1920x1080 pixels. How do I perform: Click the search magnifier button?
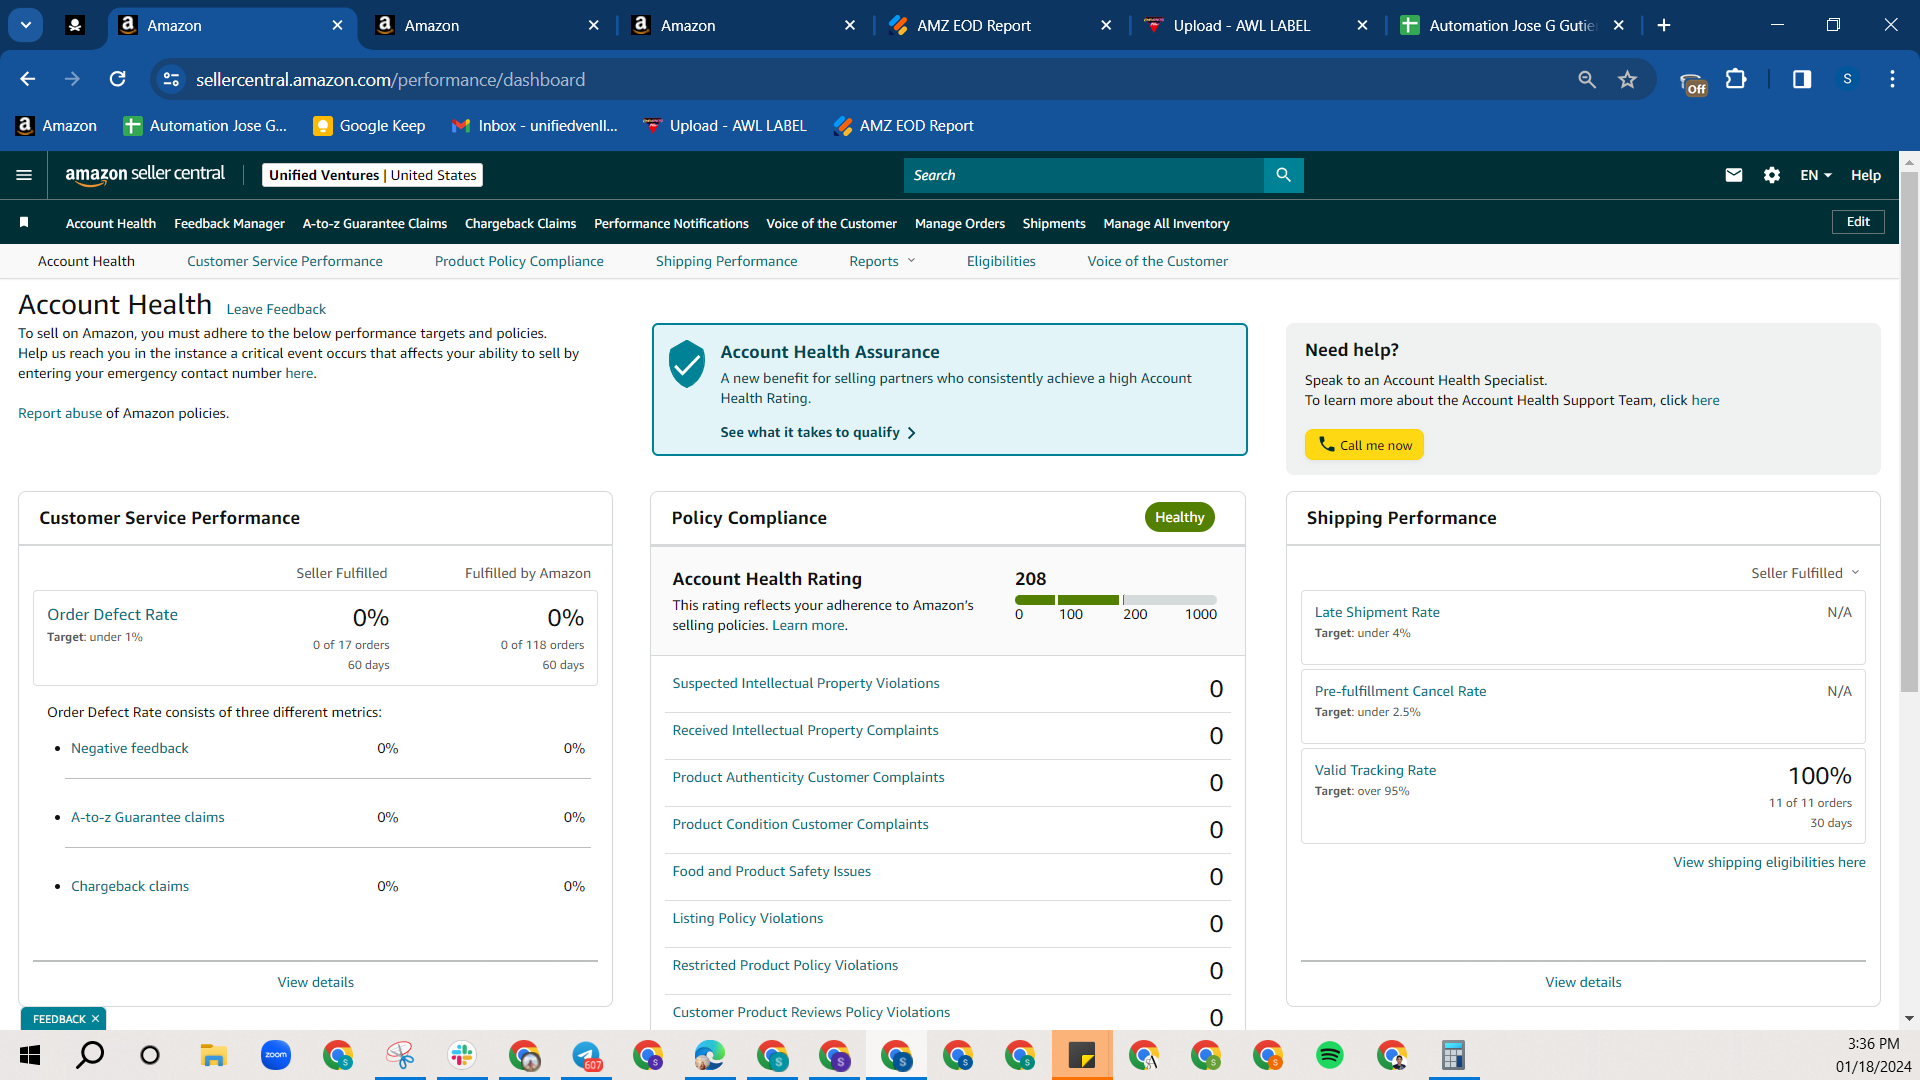(x=1283, y=175)
